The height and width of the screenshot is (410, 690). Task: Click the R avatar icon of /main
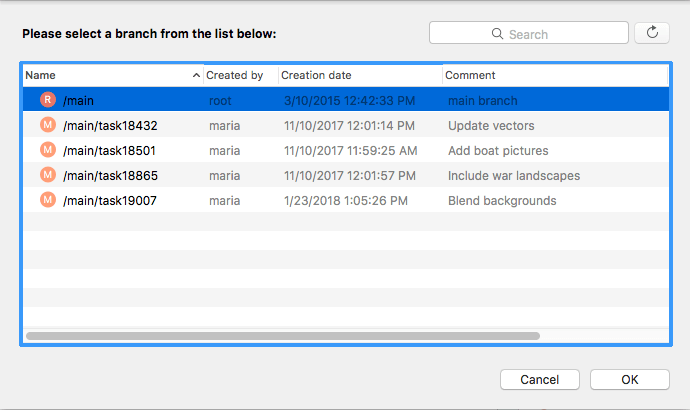coord(48,100)
